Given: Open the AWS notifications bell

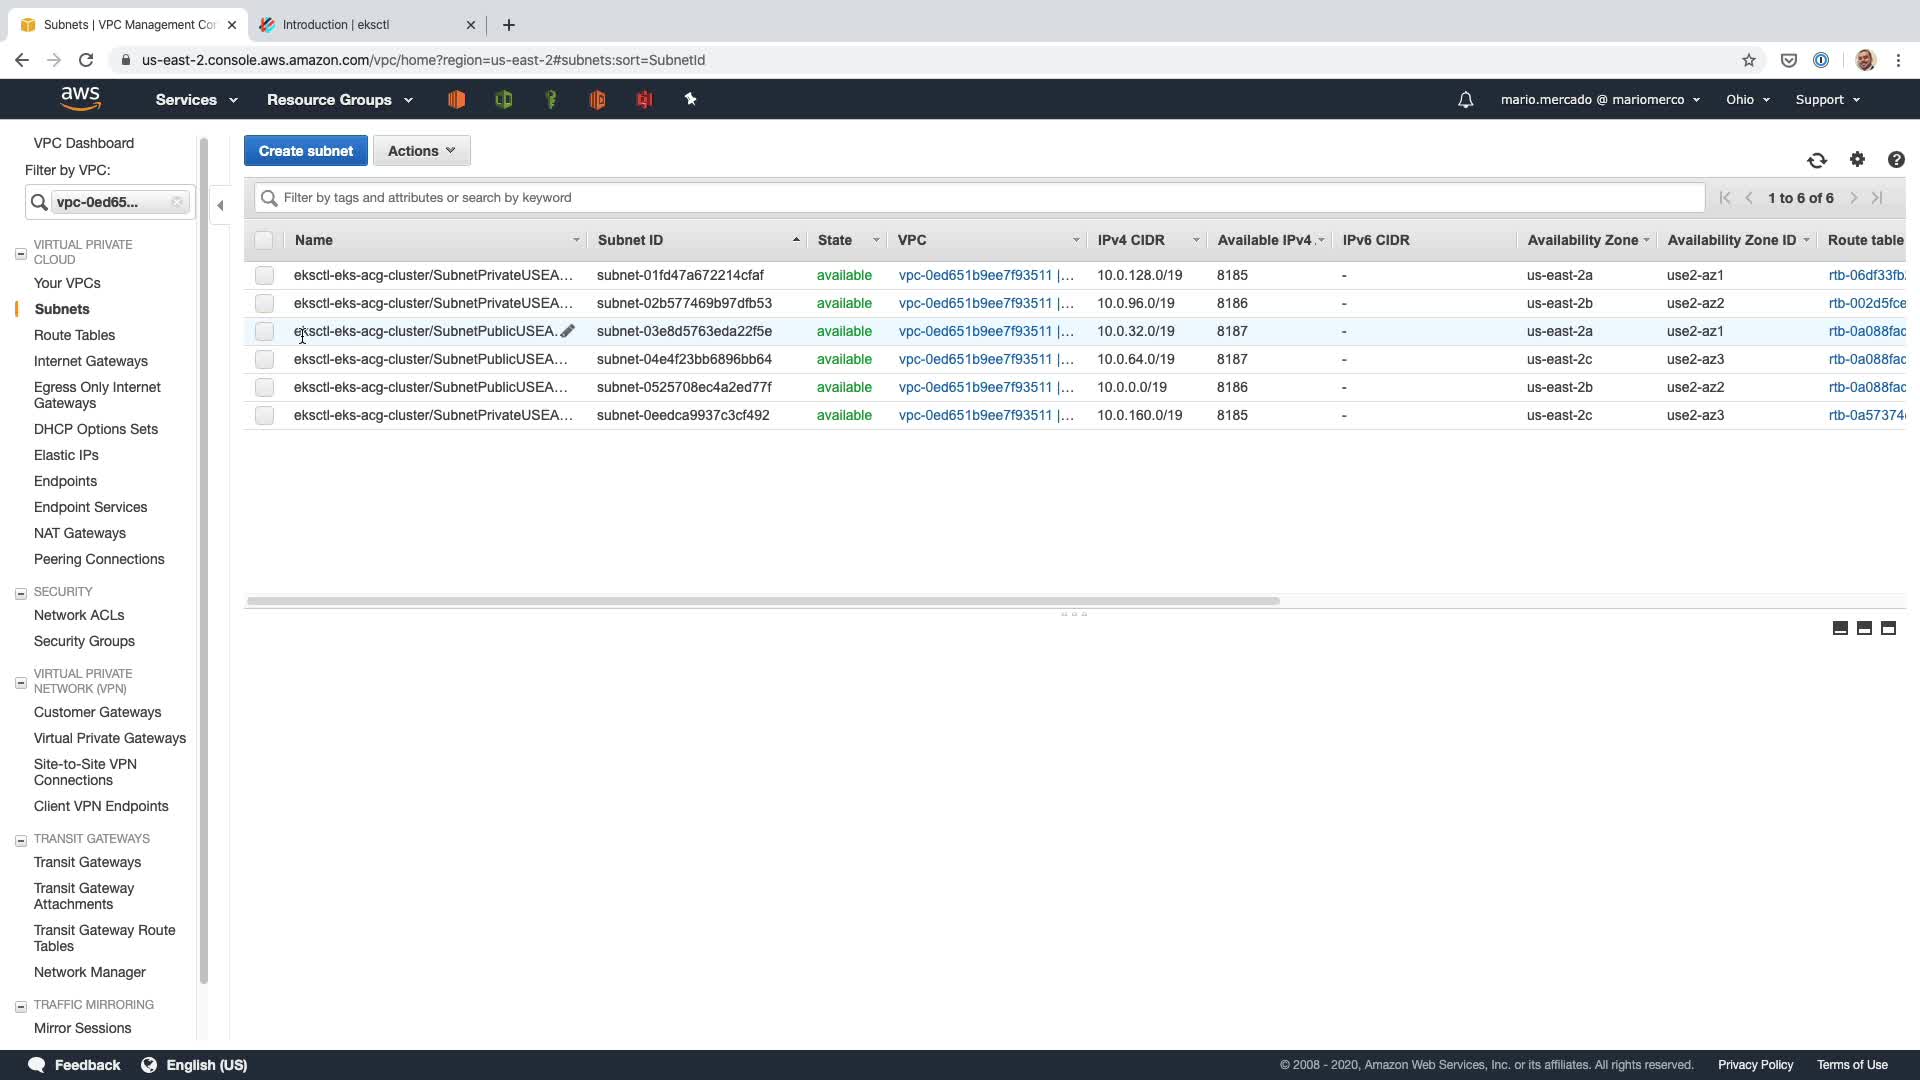Looking at the screenshot, I should (1465, 100).
